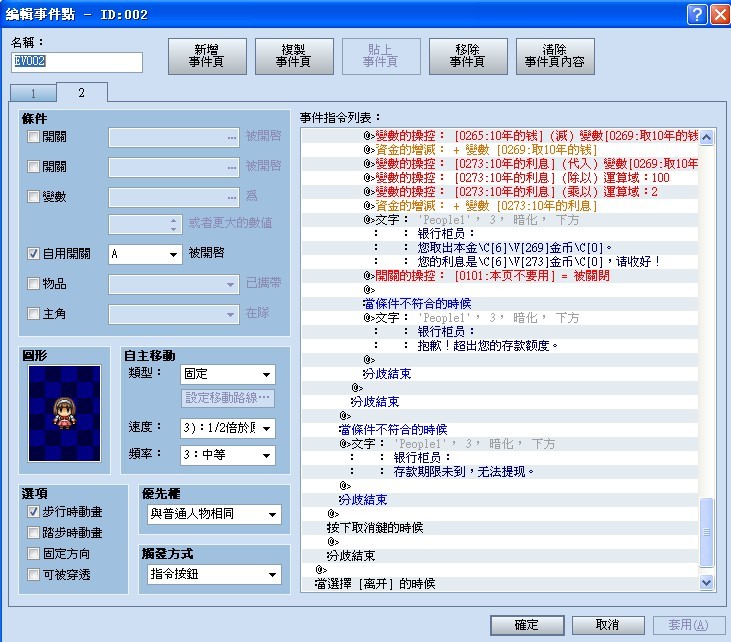
Task: Enable the 踏步時動畫 option
Action: [33, 532]
